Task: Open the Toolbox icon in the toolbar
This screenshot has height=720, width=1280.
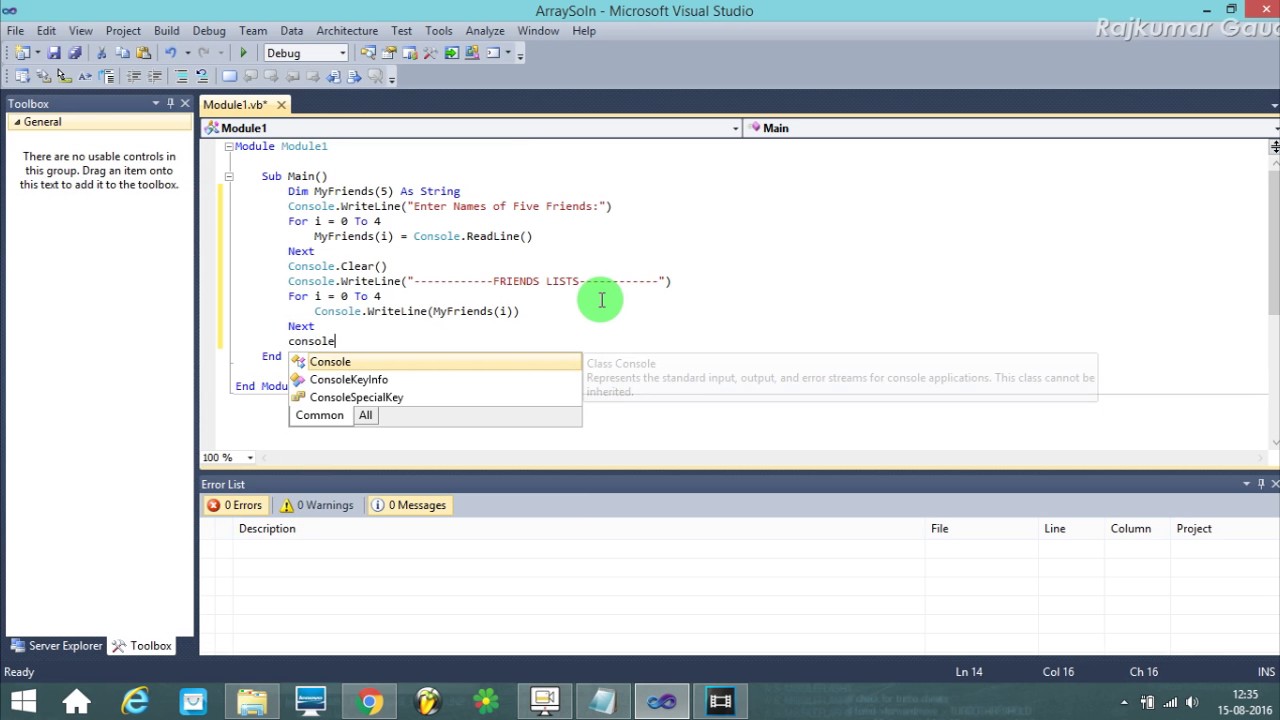Action: point(430,53)
